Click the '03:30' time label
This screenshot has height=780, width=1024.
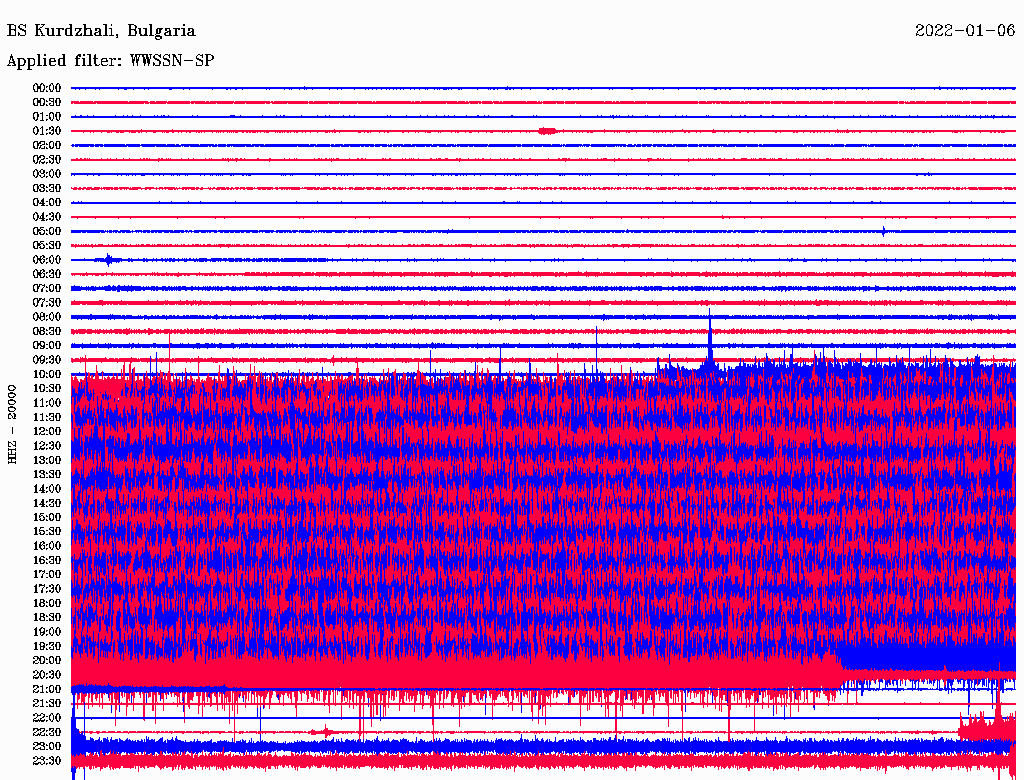[x=47, y=188]
